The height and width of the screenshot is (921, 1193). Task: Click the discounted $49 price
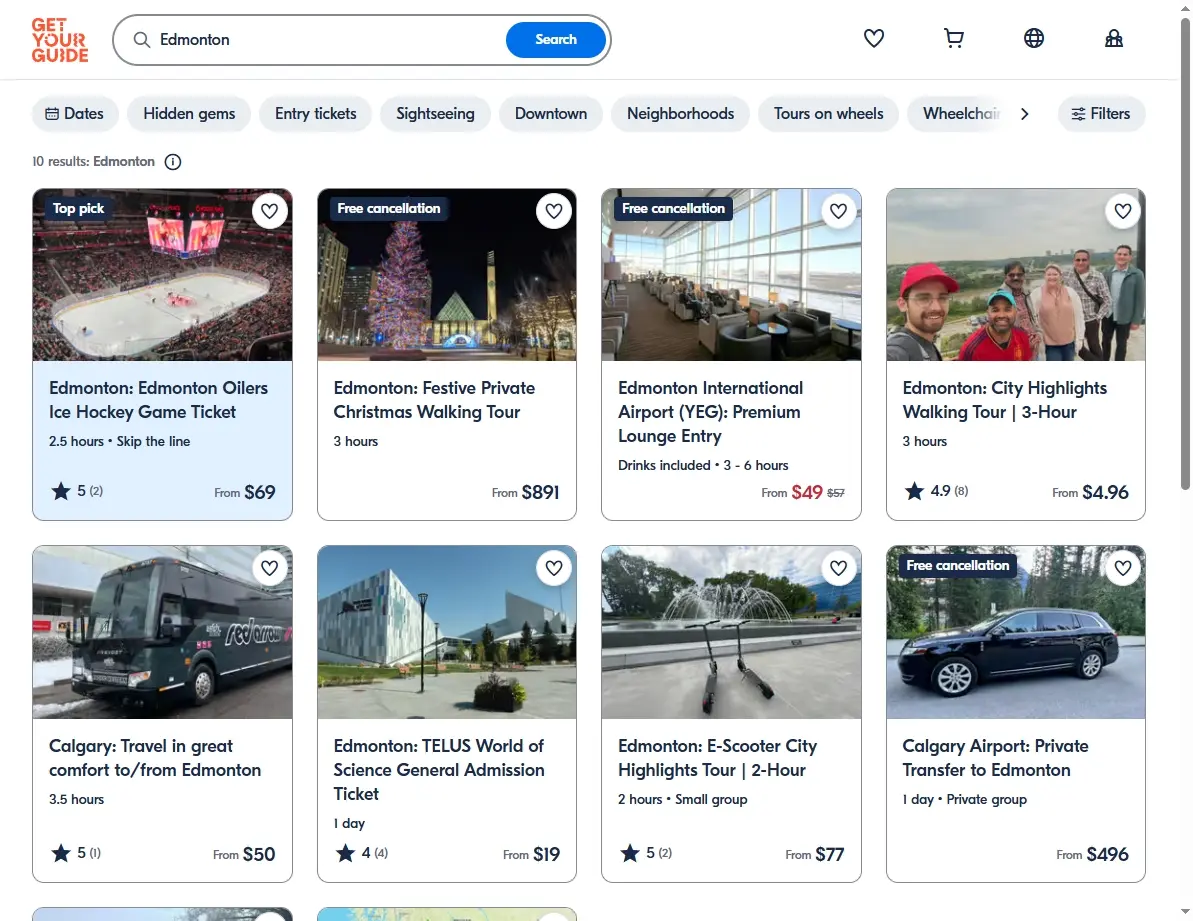pyautogui.click(x=806, y=492)
